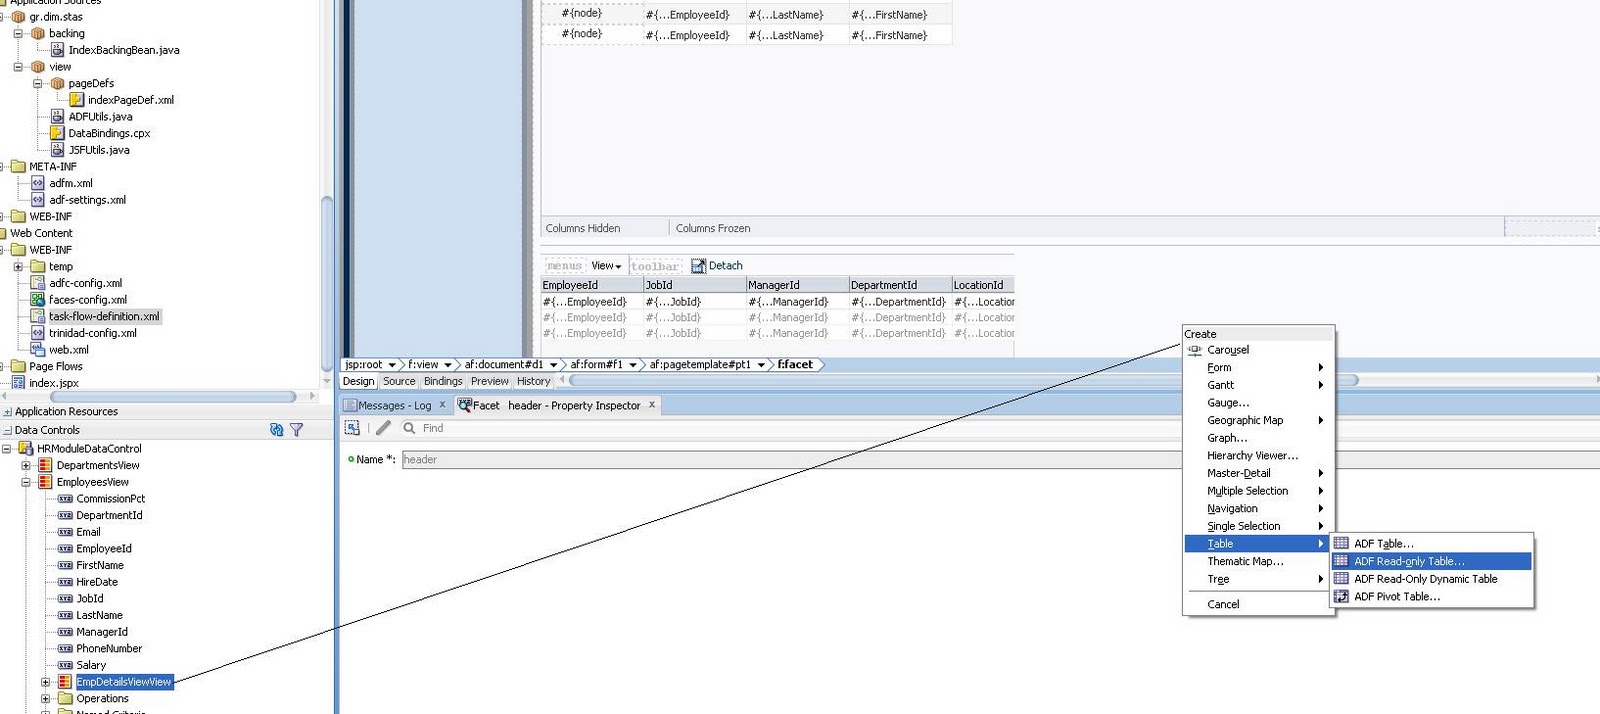Select Hierarchy Viewer in the Create menu
1600x714 pixels.
pyautogui.click(x=1258, y=455)
